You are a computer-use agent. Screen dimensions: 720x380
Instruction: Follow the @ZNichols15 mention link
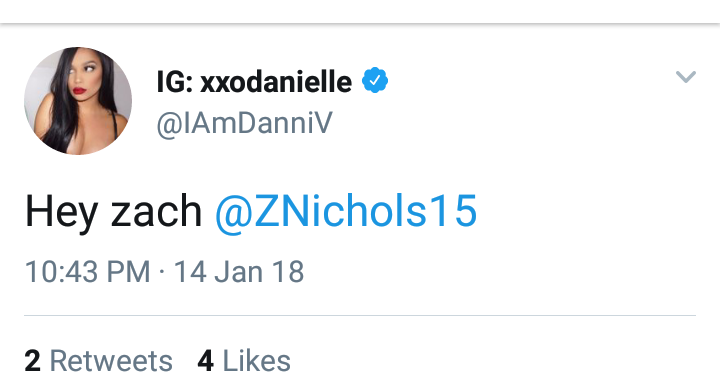point(346,212)
